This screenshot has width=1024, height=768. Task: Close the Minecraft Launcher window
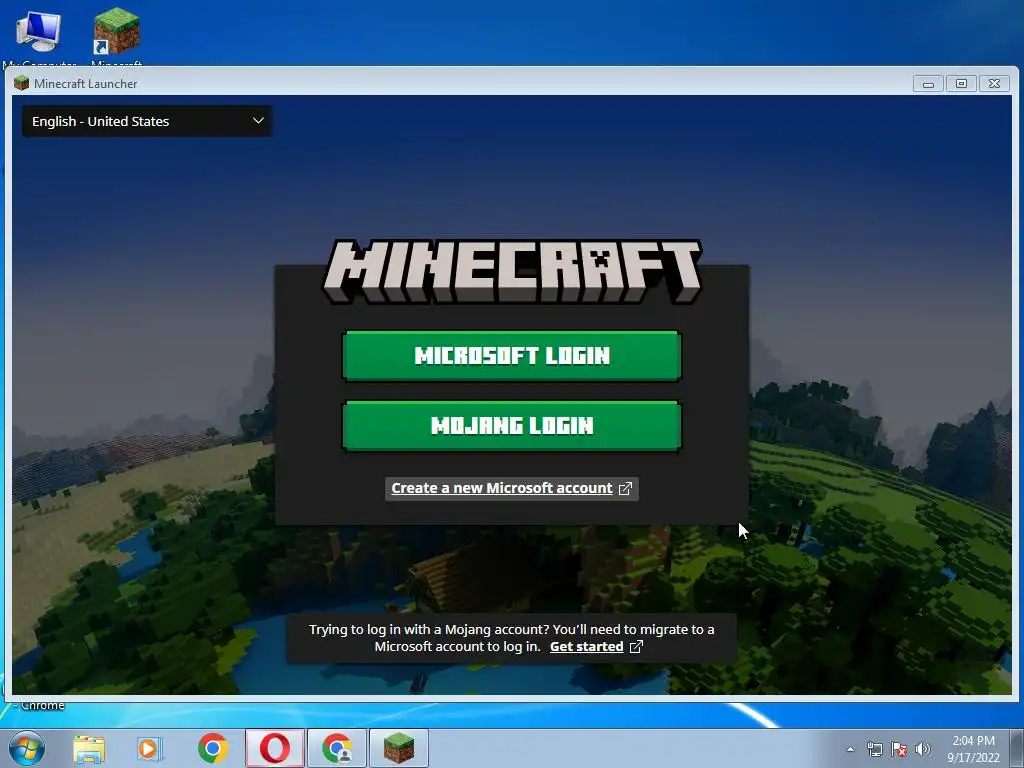(995, 84)
